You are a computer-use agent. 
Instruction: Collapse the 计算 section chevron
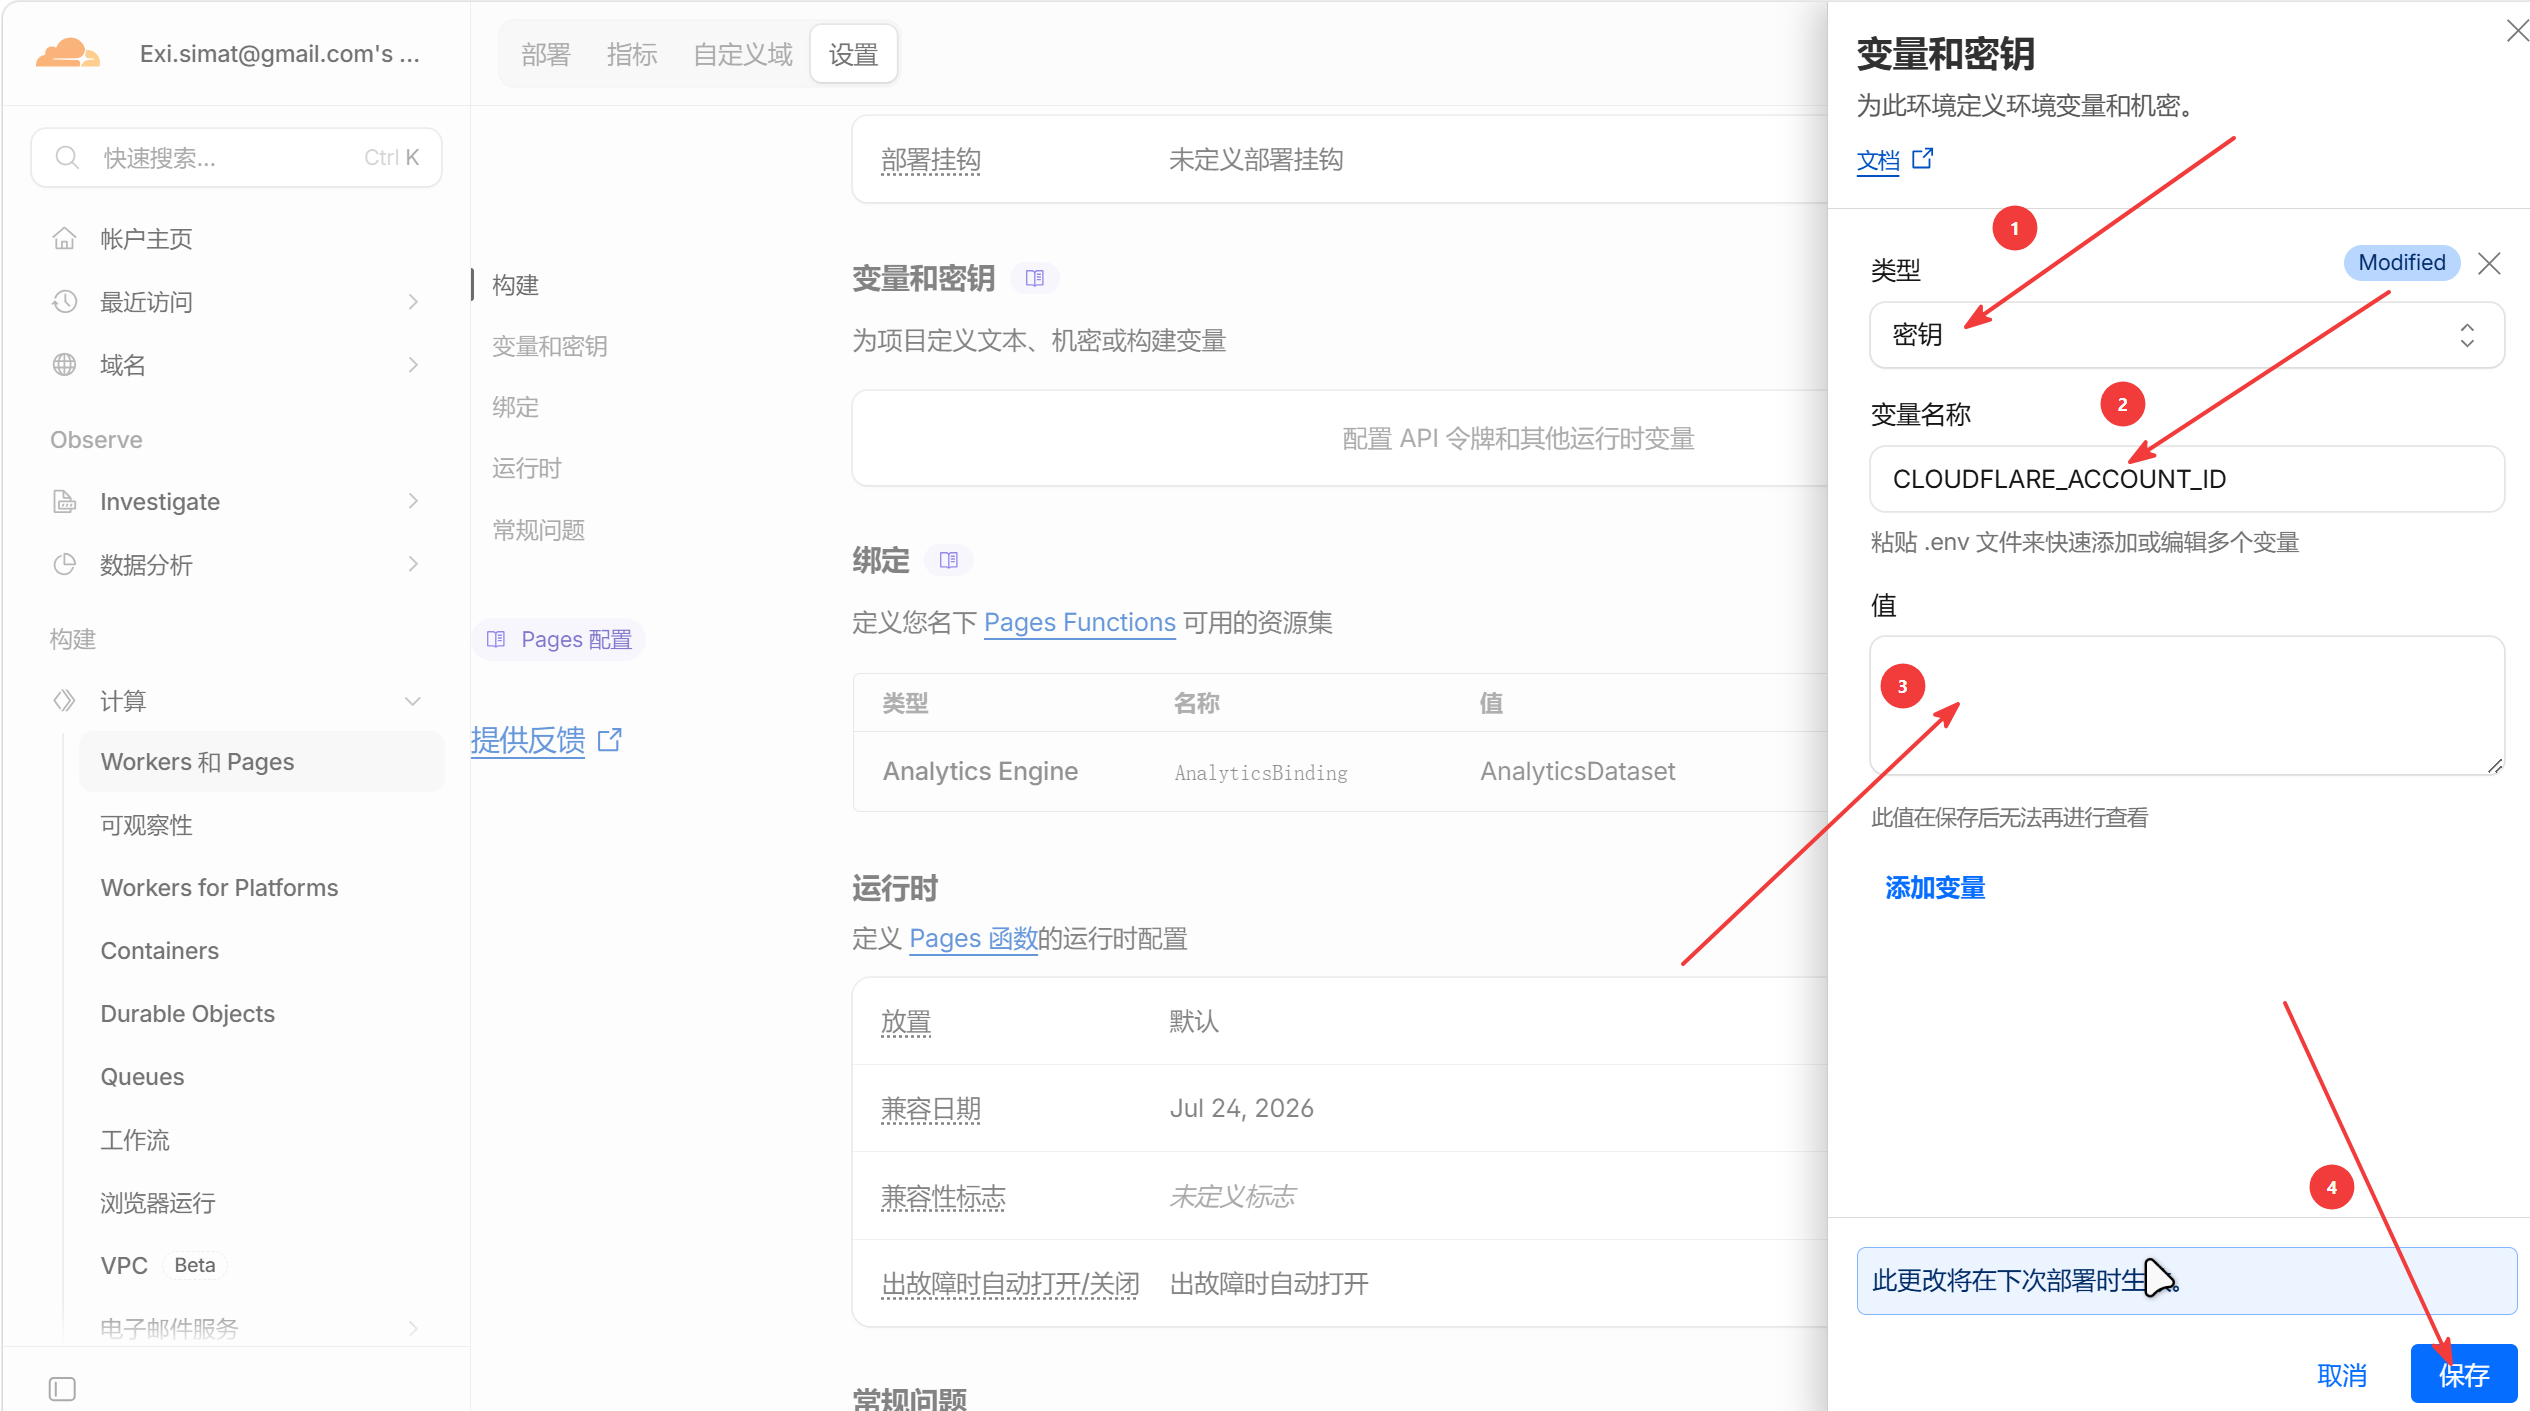pos(413,701)
